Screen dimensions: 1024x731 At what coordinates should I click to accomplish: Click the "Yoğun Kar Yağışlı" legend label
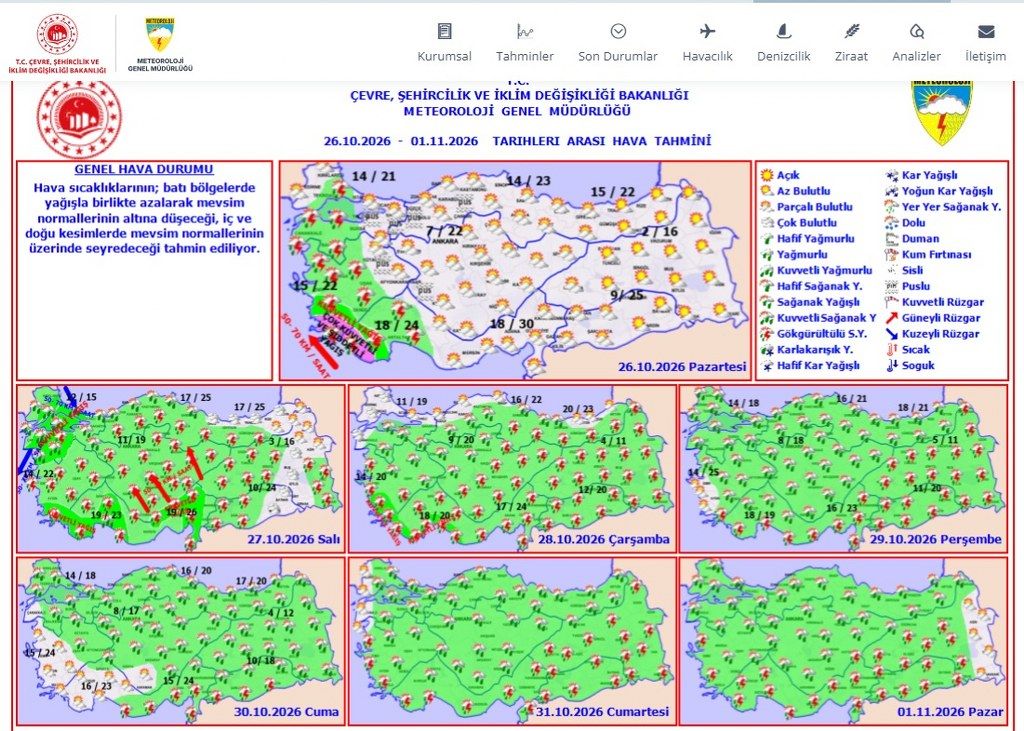[948, 191]
